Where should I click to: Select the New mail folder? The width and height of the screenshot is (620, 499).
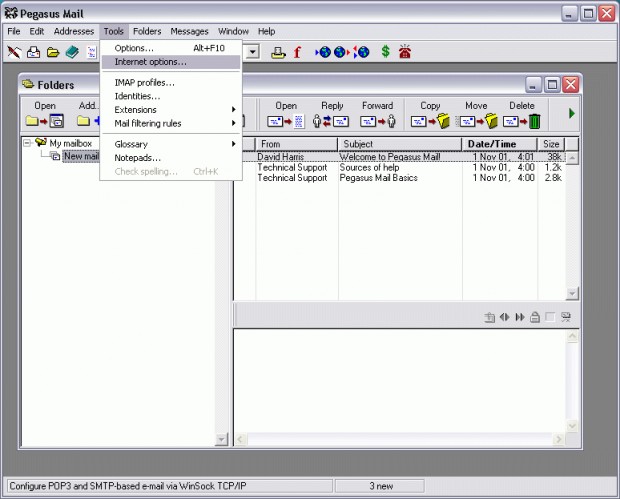click(81, 156)
